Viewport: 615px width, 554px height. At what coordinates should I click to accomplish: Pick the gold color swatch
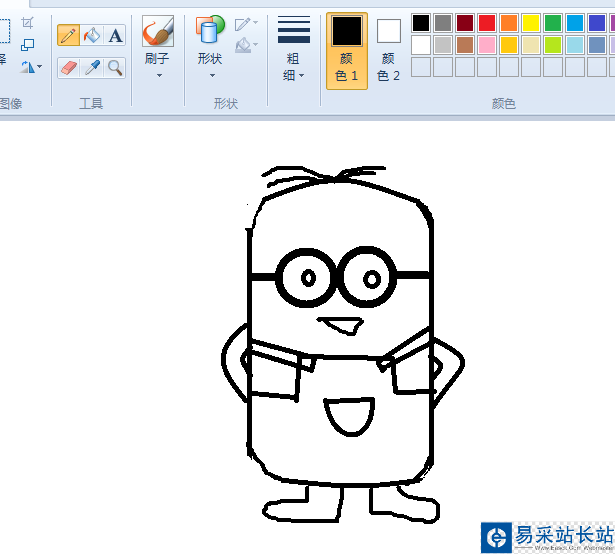click(509, 45)
